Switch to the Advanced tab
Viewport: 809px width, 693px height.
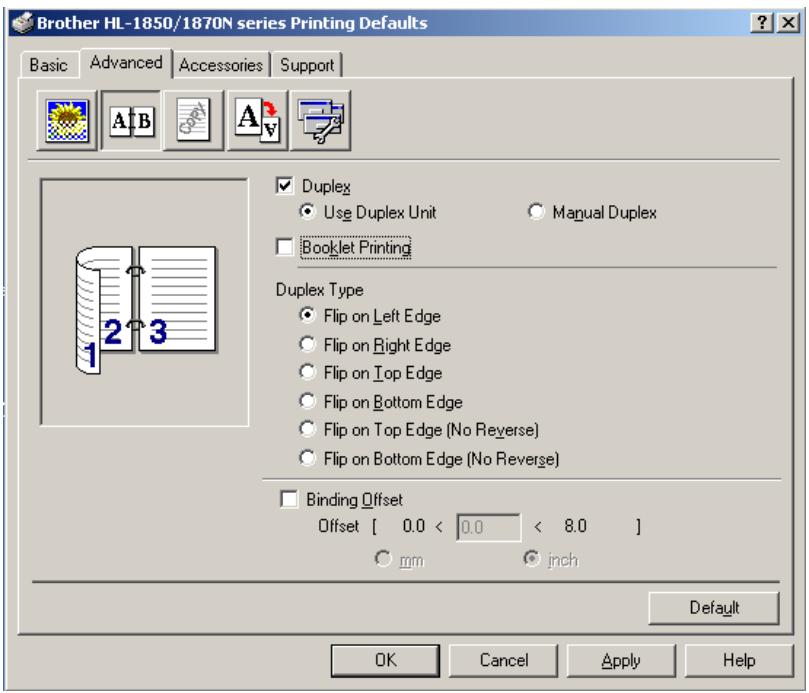[126, 62]
